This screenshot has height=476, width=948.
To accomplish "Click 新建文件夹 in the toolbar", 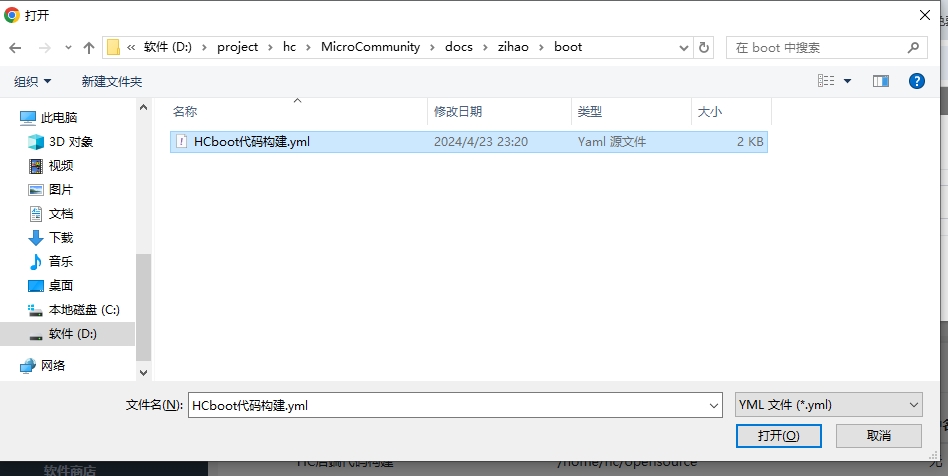I will [x=112, y=81].
